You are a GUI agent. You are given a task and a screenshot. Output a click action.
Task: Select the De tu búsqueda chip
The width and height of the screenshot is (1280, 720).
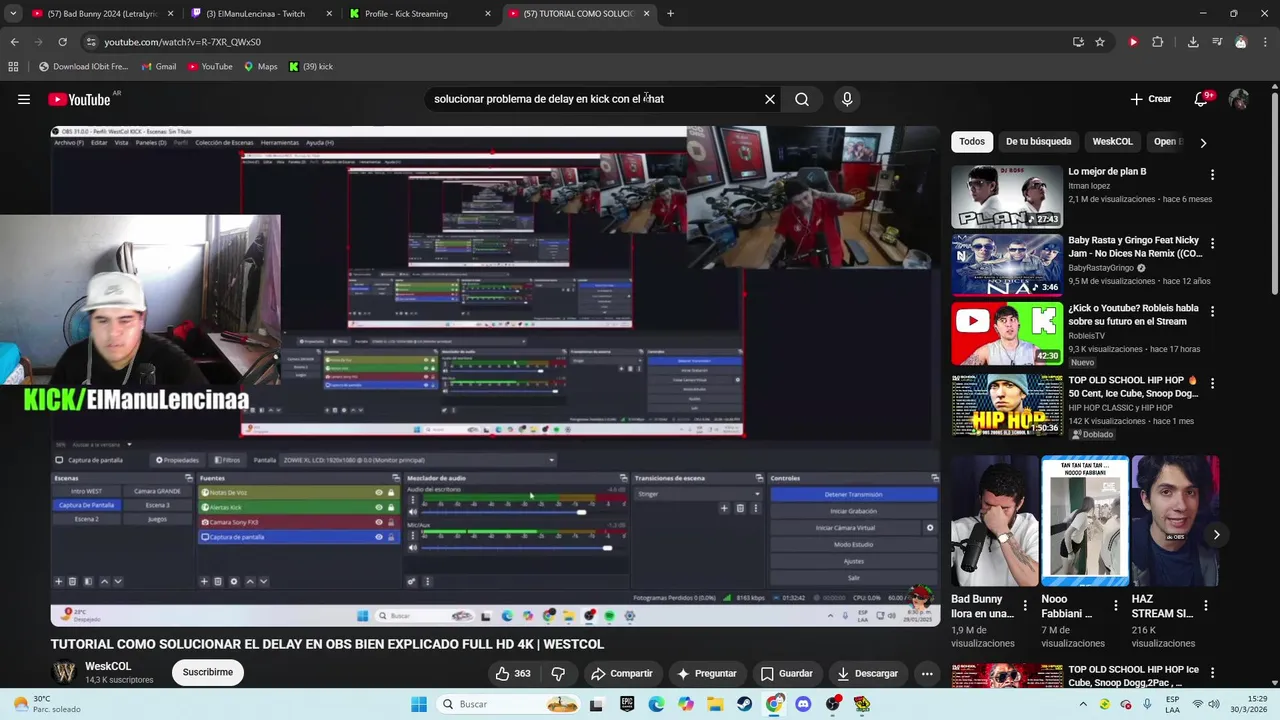click(x=1038, y=141)
